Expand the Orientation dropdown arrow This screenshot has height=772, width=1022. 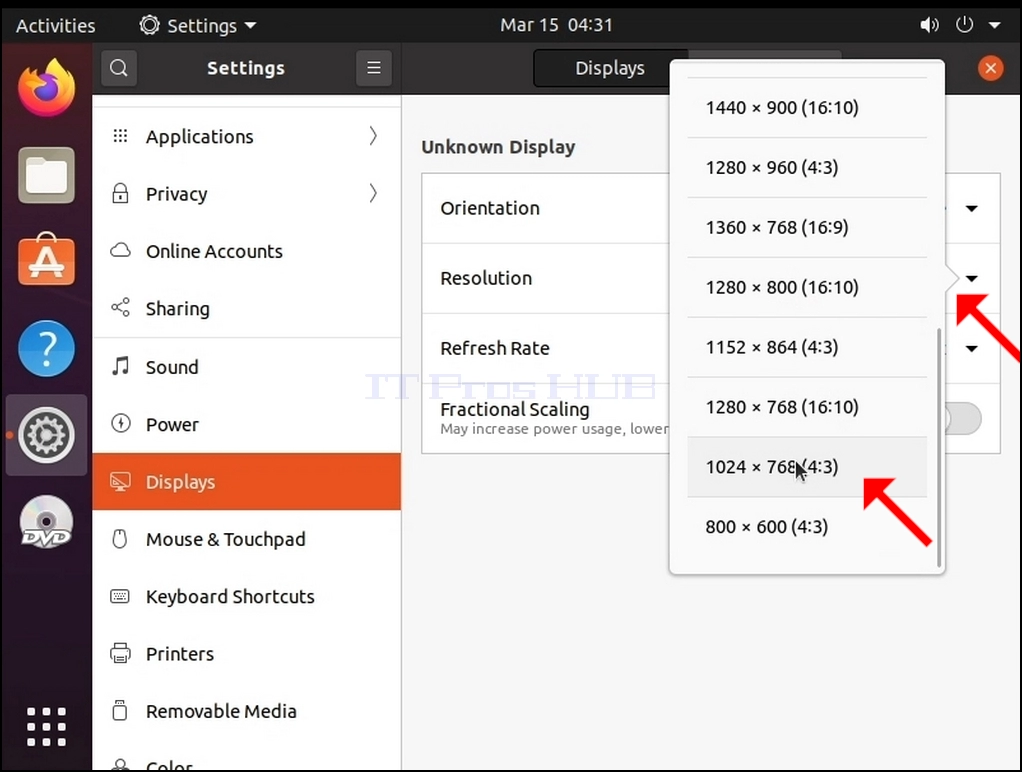pos(971,209)
